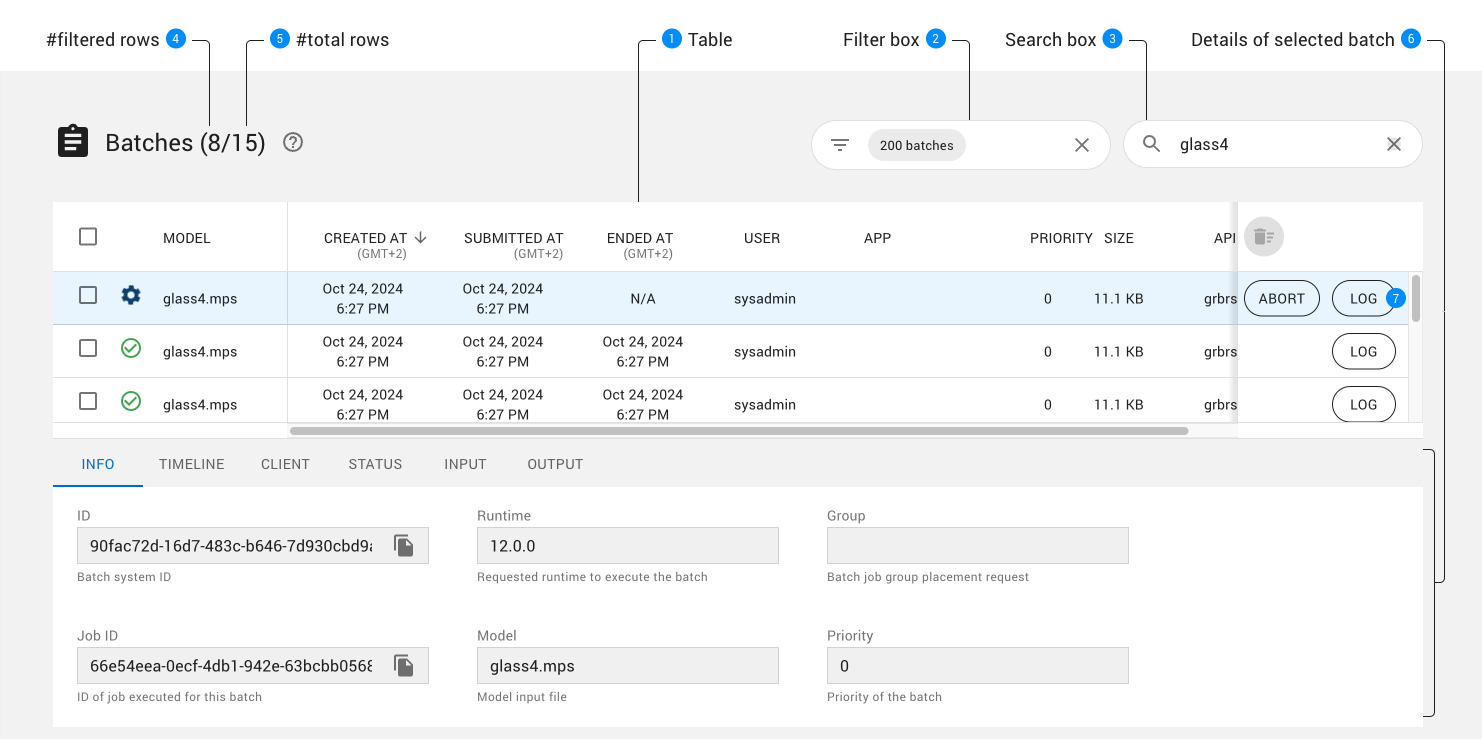1482x739 pixels.
Task: Click the help question mark icon beside Batches
Action: [x=292, y=143]
